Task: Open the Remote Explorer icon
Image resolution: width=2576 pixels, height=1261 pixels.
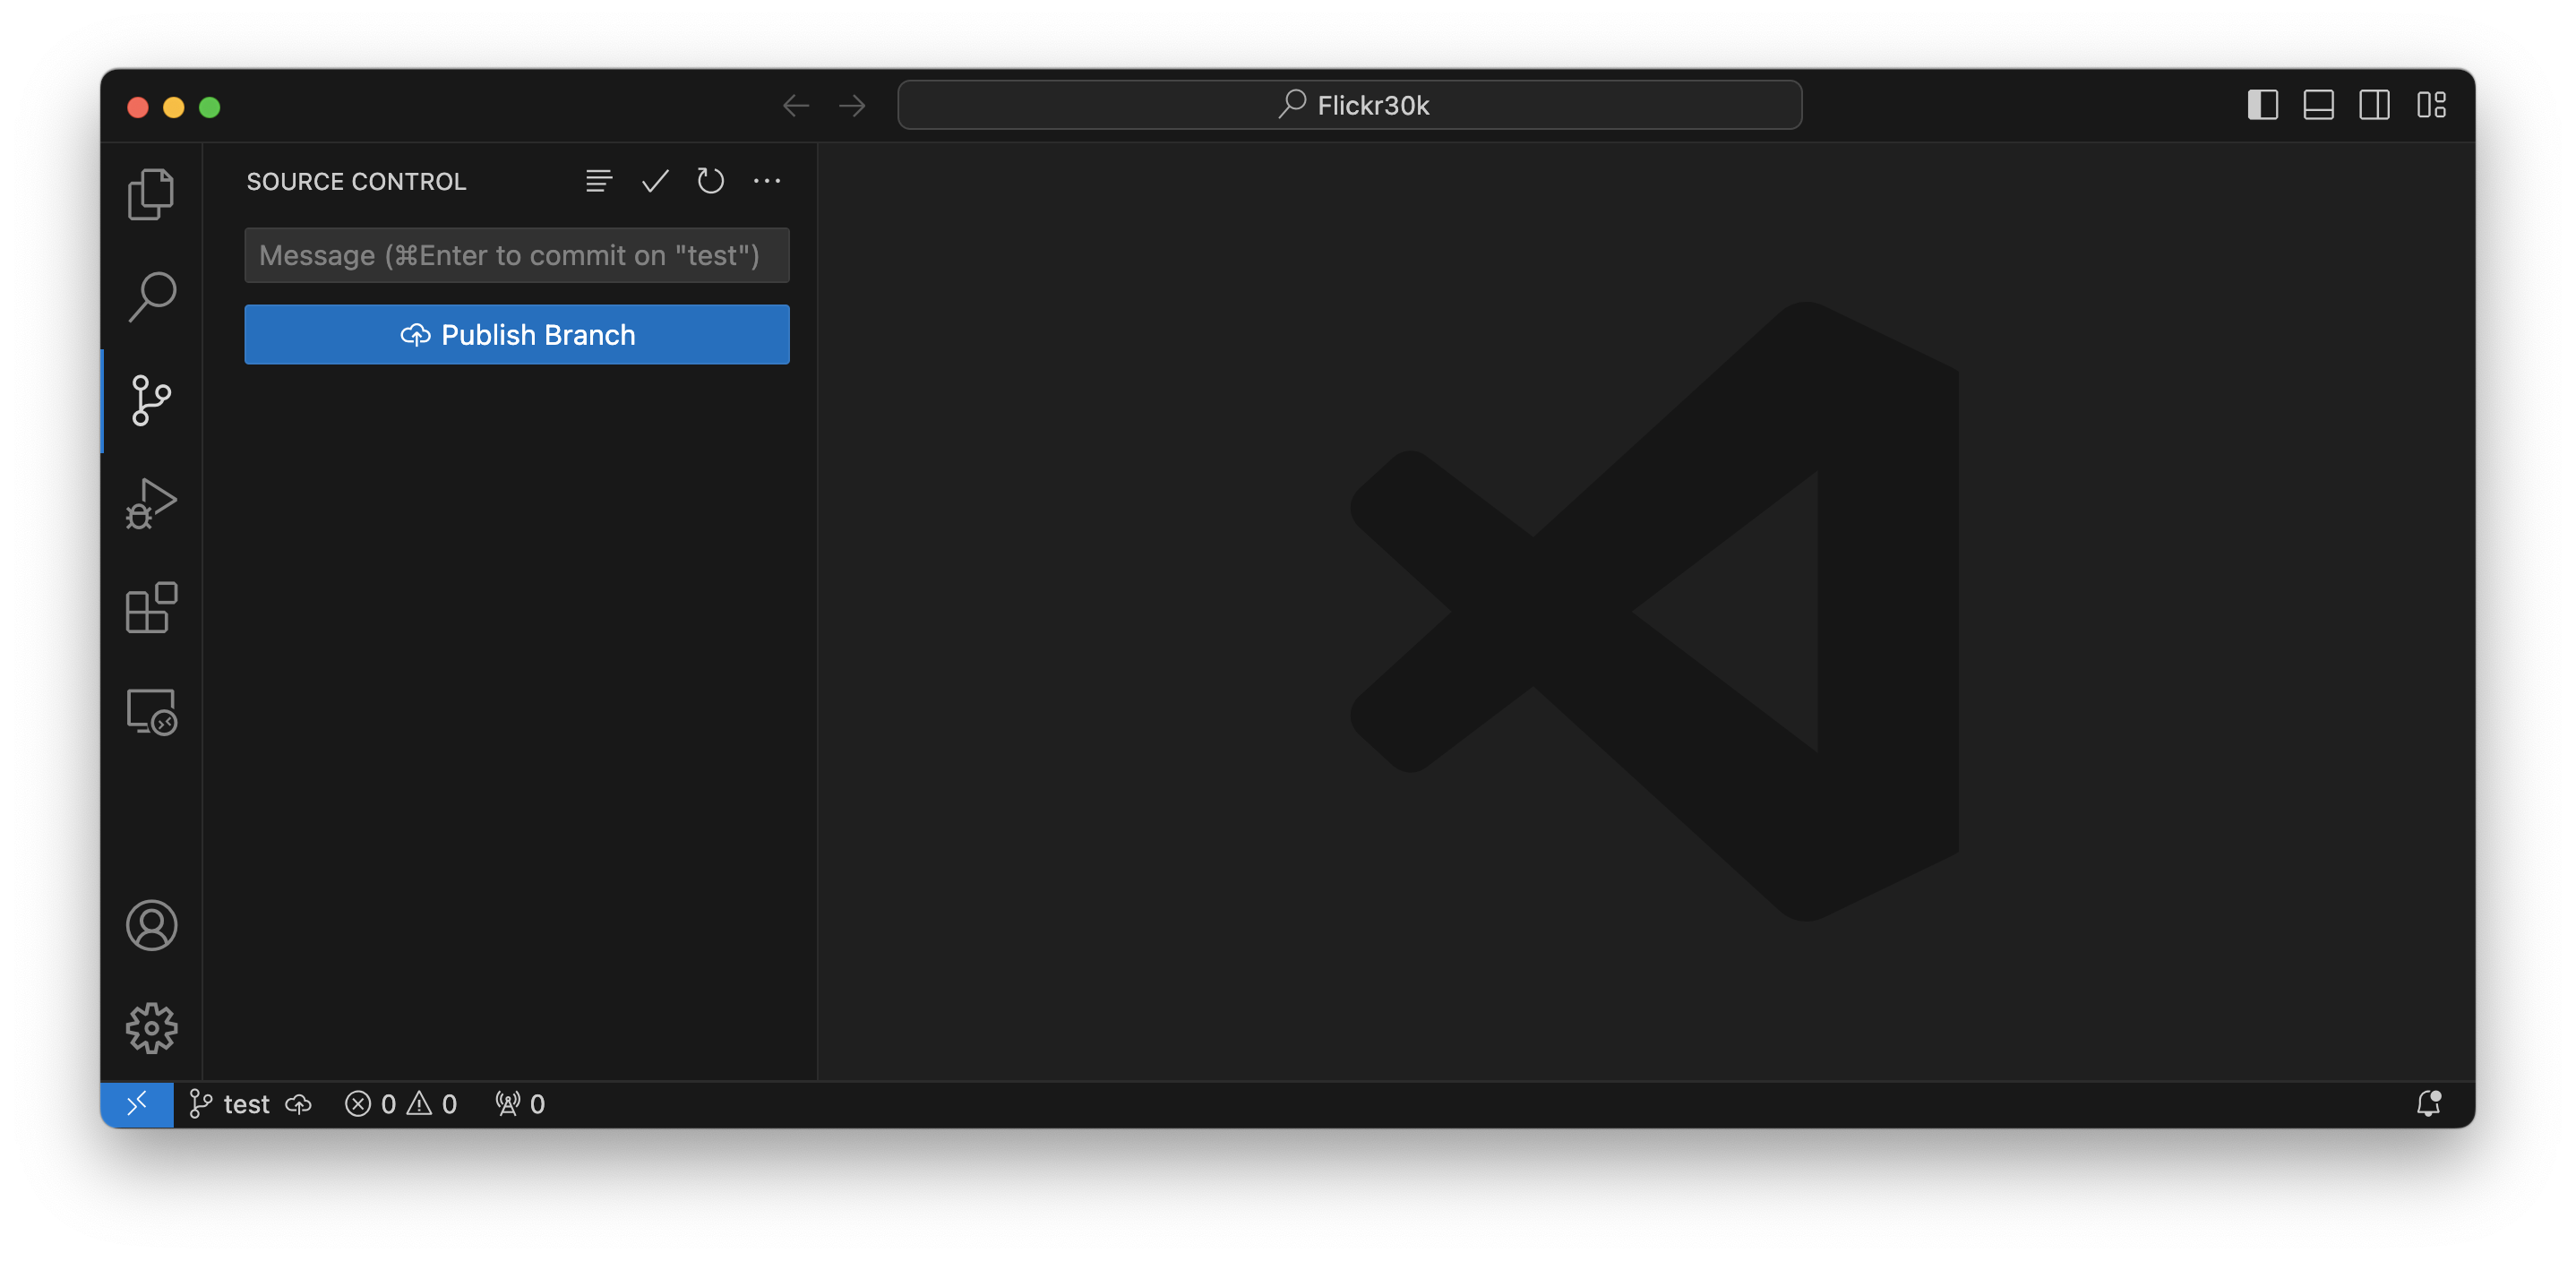Action: pos(151,712)
